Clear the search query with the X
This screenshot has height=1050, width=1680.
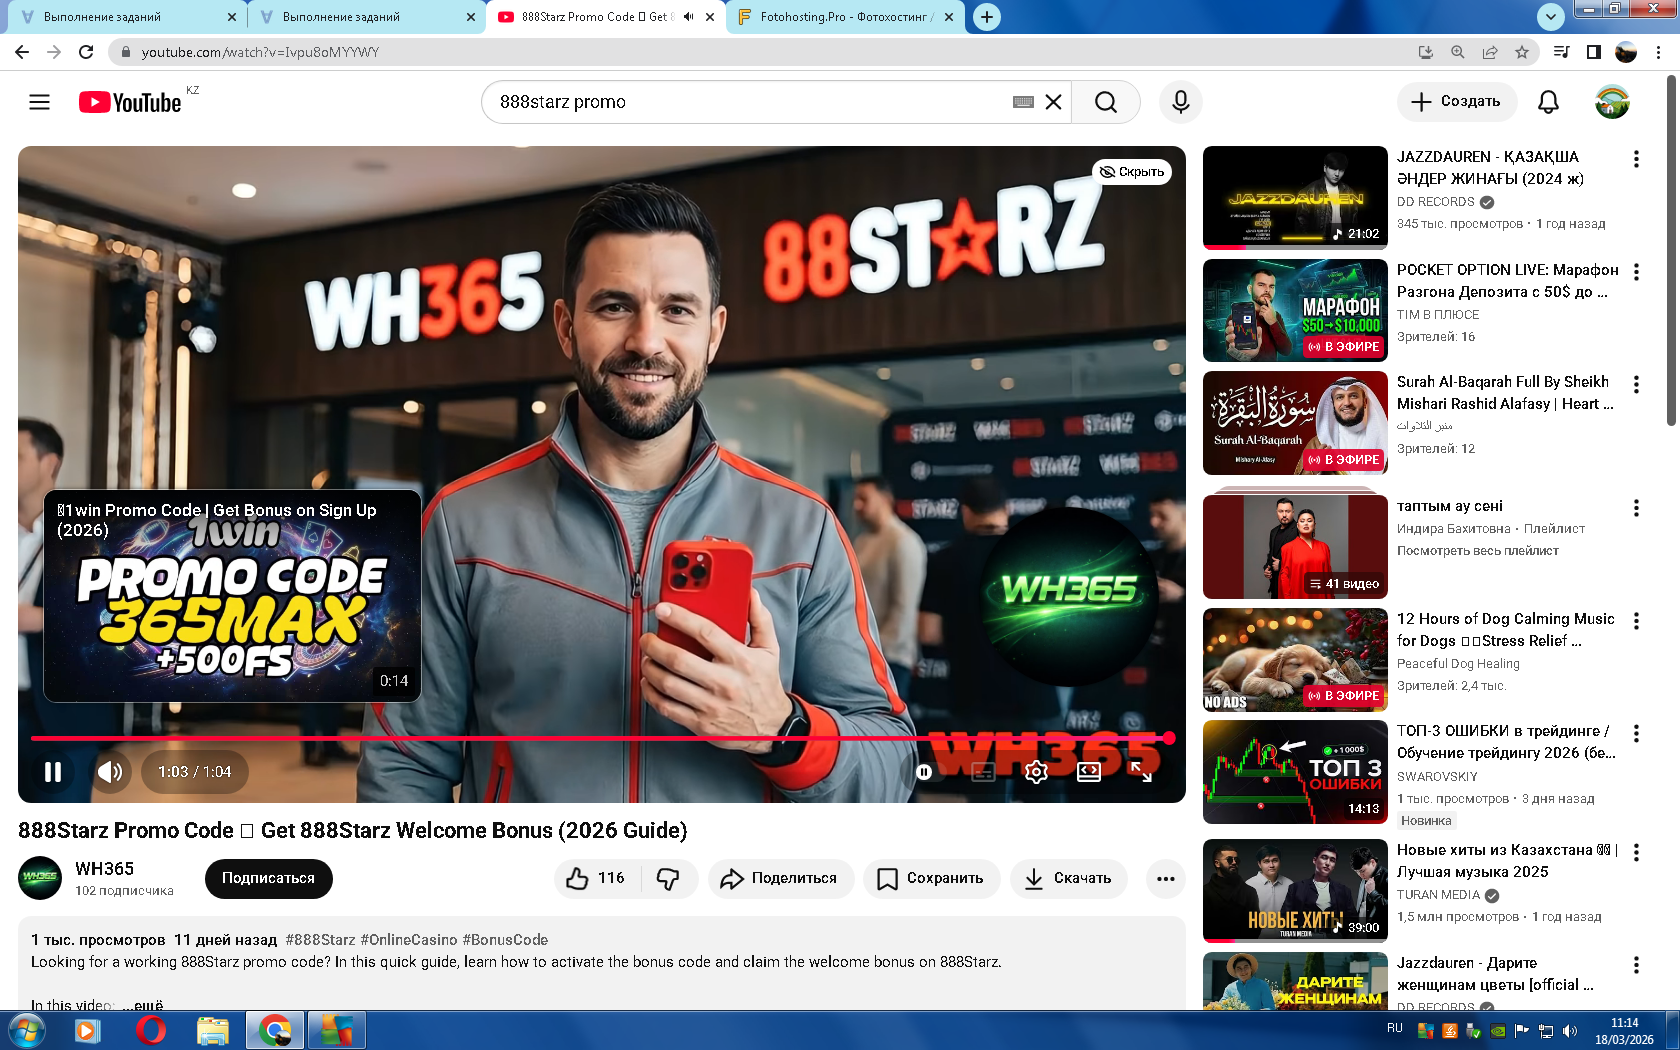[1053, 102]
